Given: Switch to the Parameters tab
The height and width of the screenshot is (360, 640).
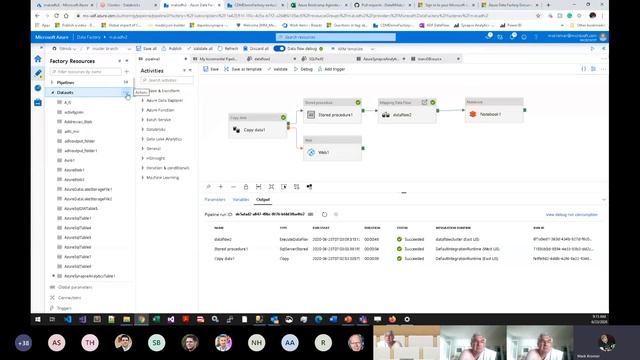Looking at the screenshot, I should [x=215, y=200].
